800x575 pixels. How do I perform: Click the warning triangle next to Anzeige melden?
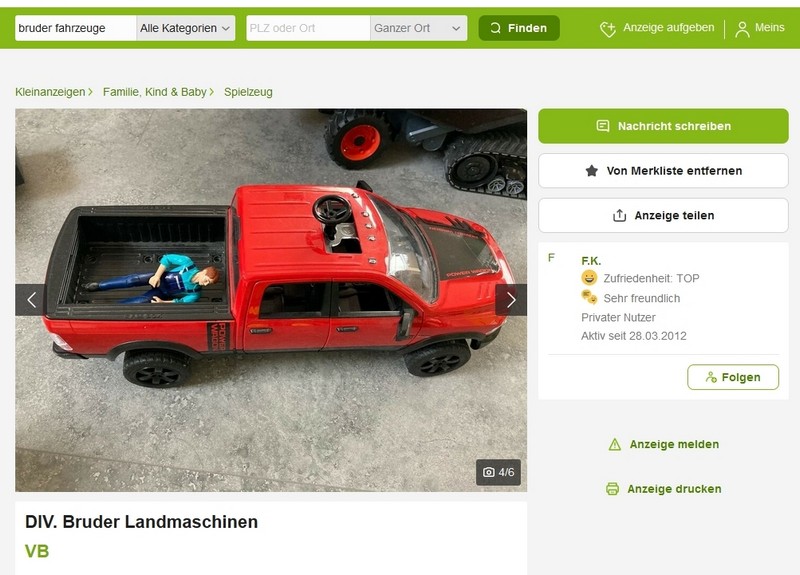coord(615,444)
